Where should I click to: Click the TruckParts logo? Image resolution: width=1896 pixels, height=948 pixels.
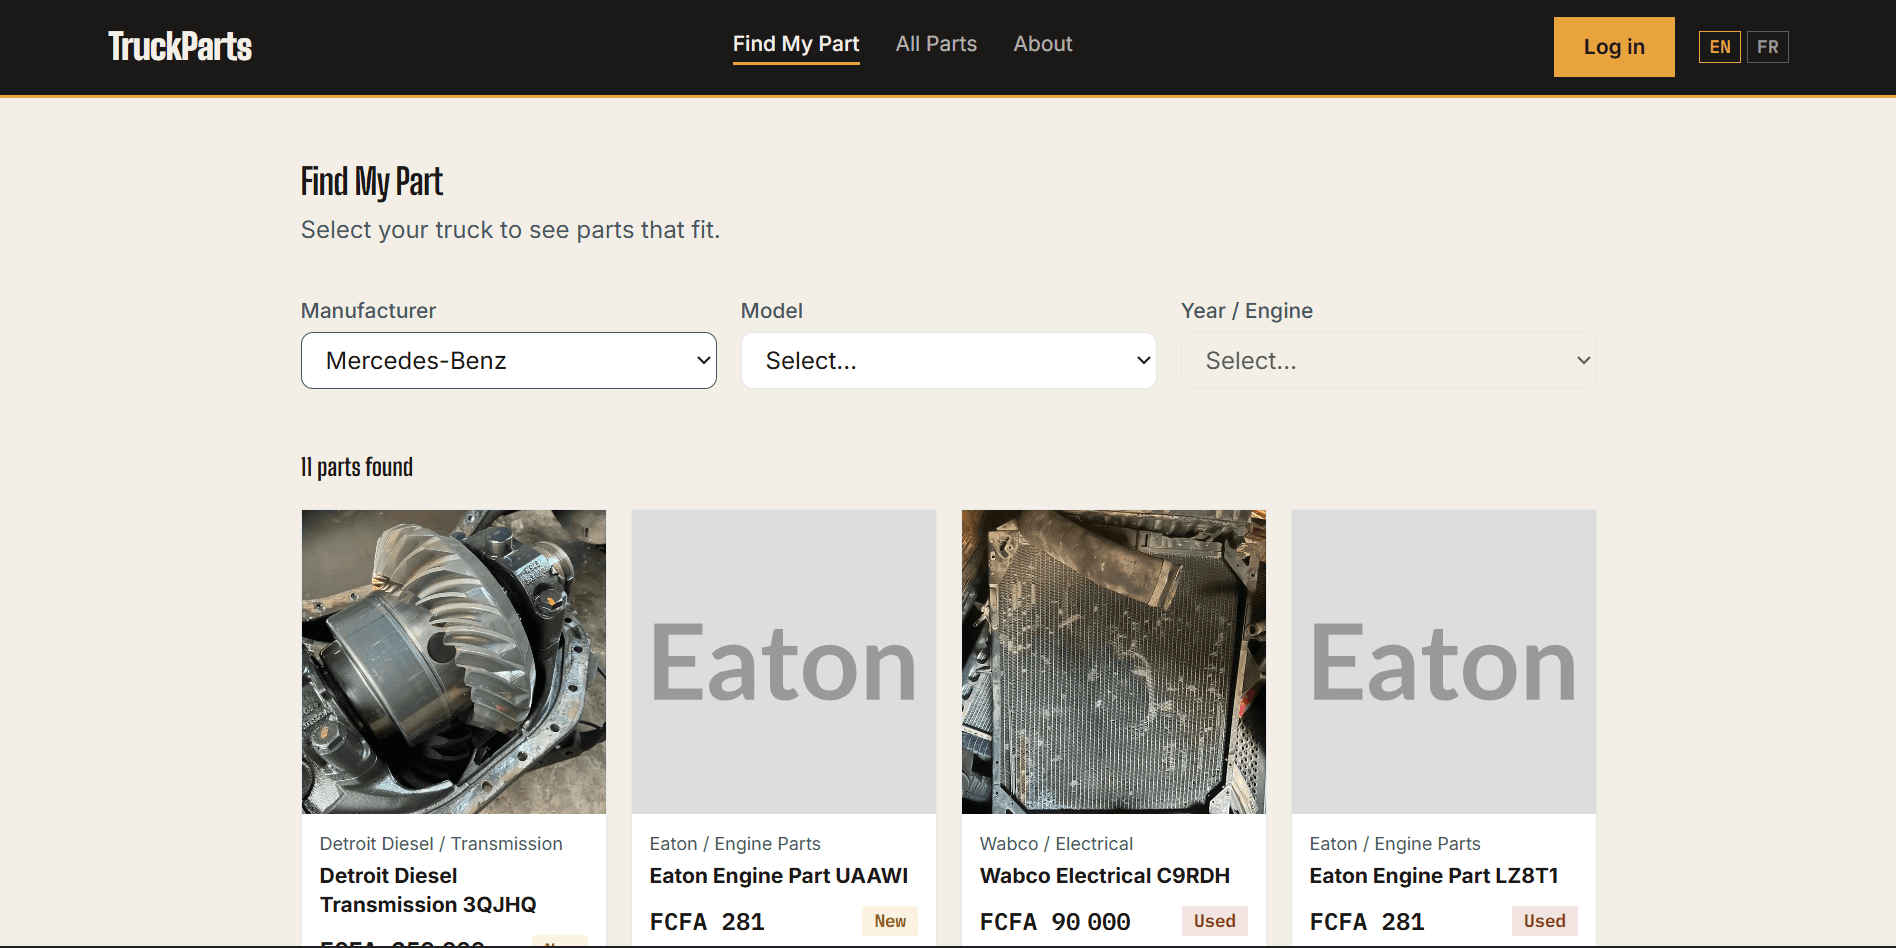point(180,46)
